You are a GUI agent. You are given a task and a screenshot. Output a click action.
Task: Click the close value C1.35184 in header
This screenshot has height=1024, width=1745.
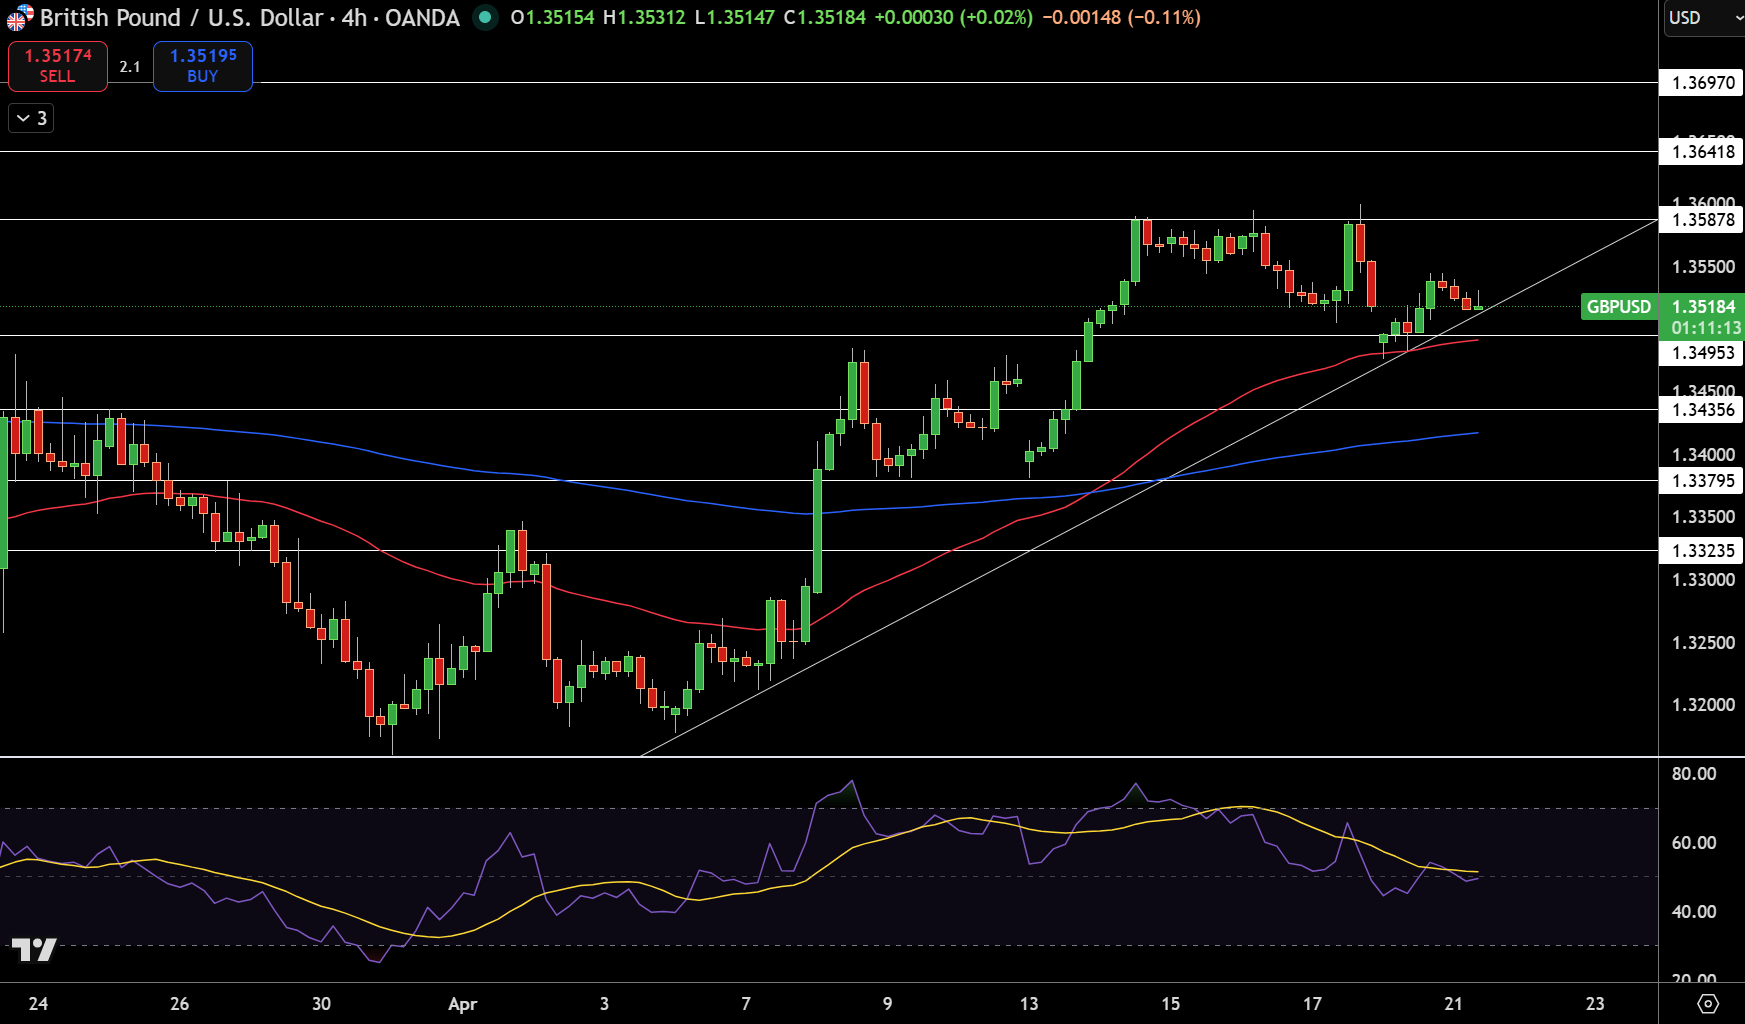pyautogui.click(x=824, y=17)
